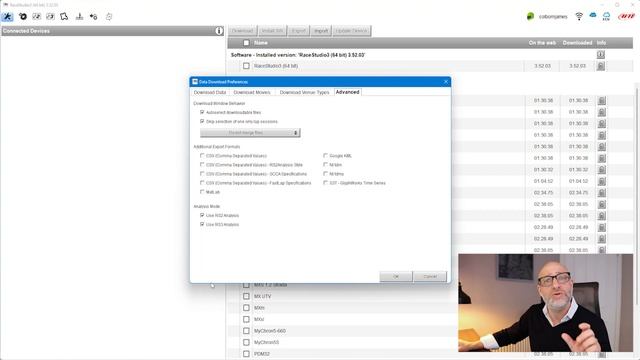Click the red AiM logo

tap(626, 16)
